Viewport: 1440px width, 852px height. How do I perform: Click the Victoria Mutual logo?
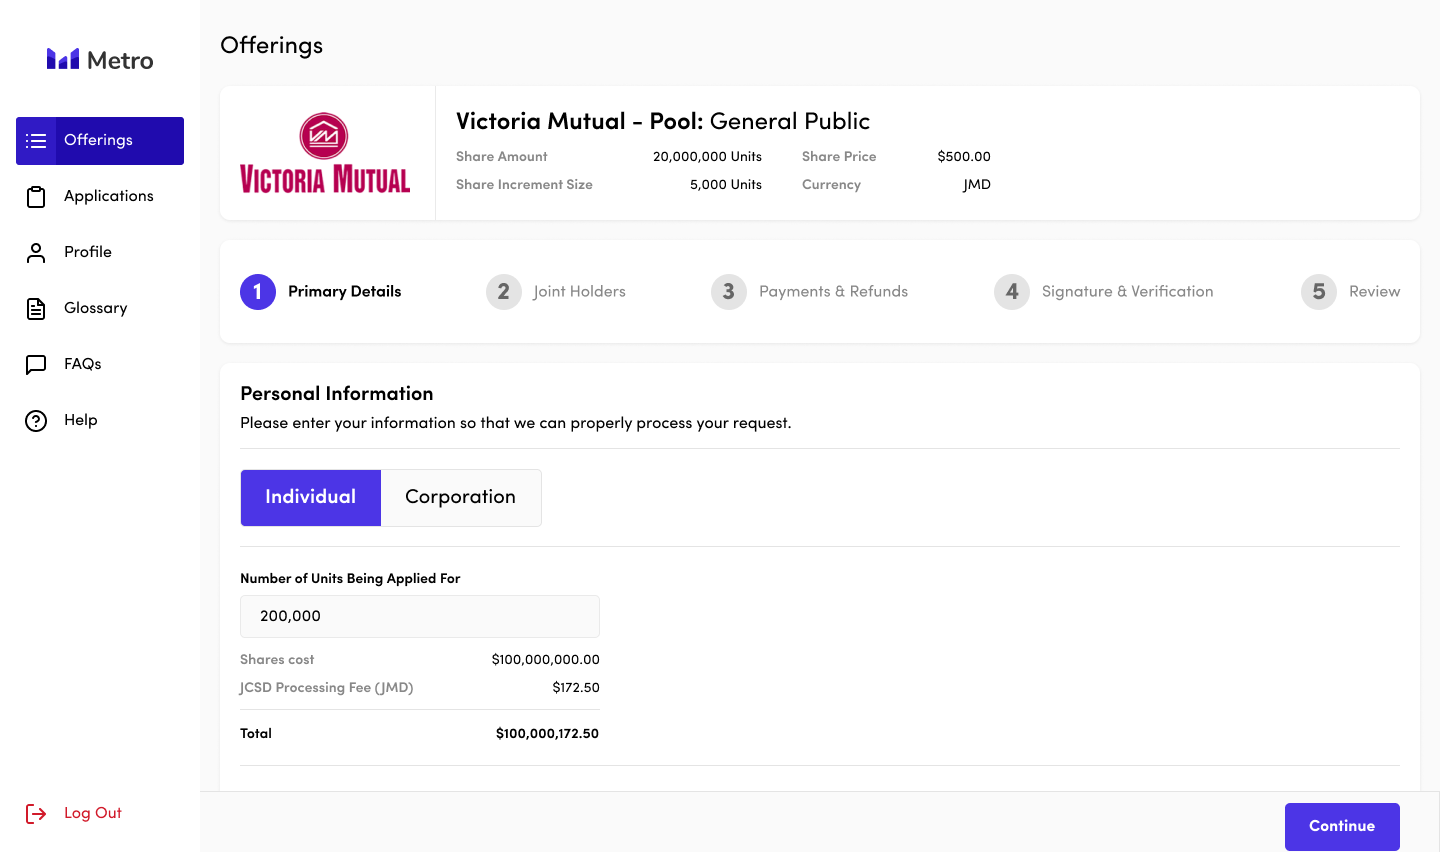pyautogui.click(x=325, y=153)
